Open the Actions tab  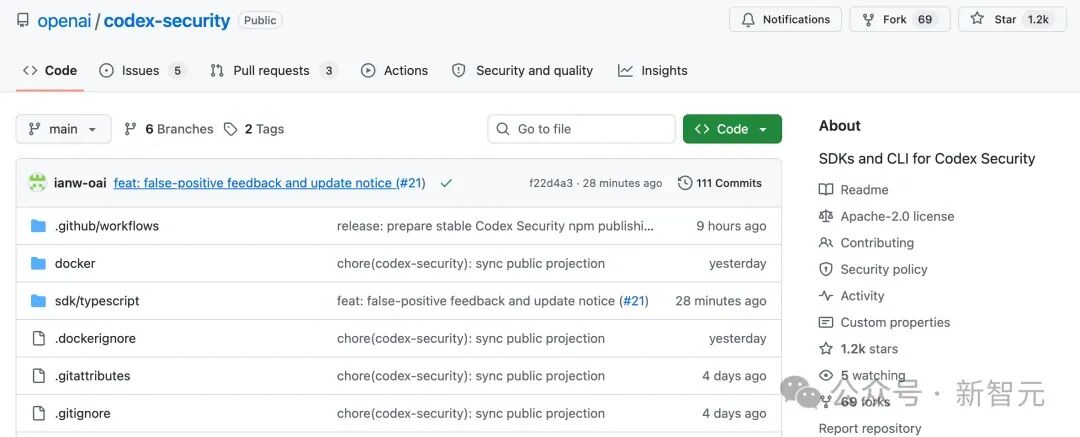pyautogui.click(x=395, y=70)
